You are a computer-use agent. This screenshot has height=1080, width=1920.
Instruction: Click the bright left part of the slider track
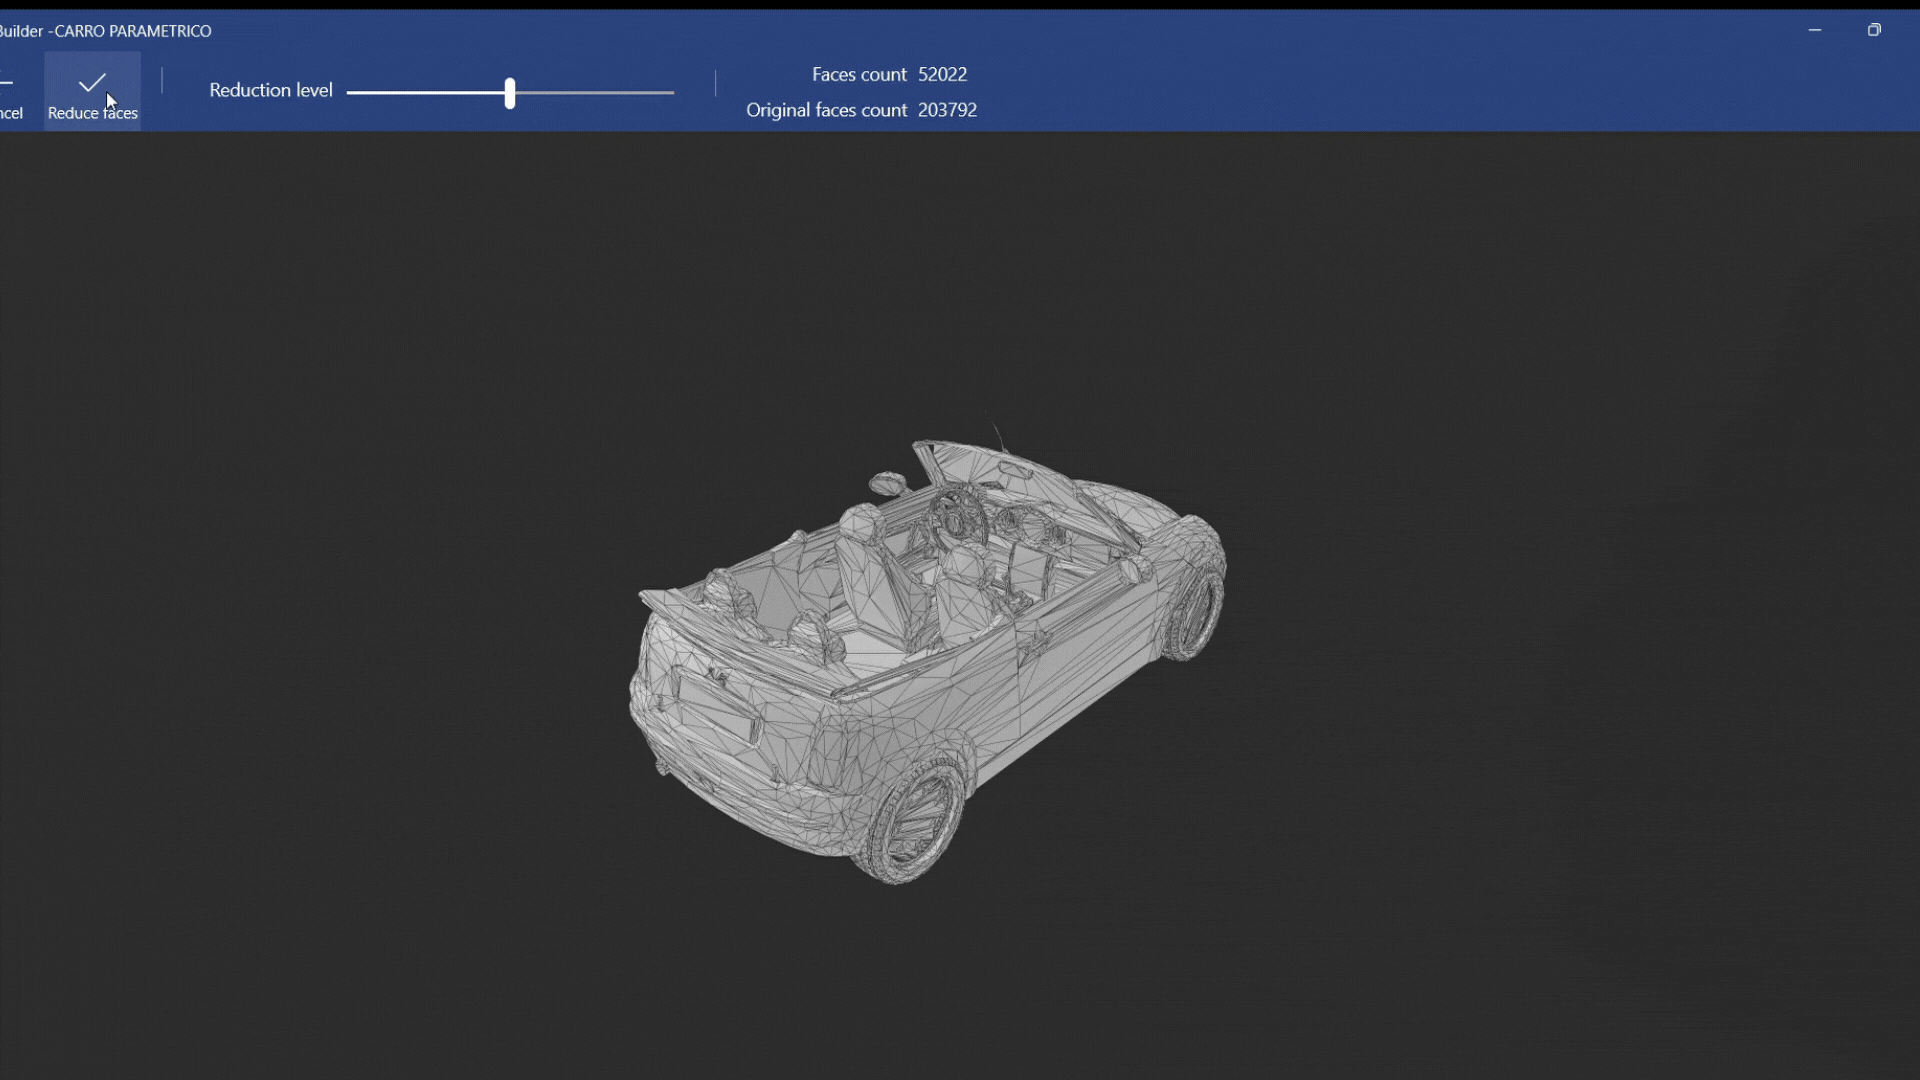click(425, 92)
